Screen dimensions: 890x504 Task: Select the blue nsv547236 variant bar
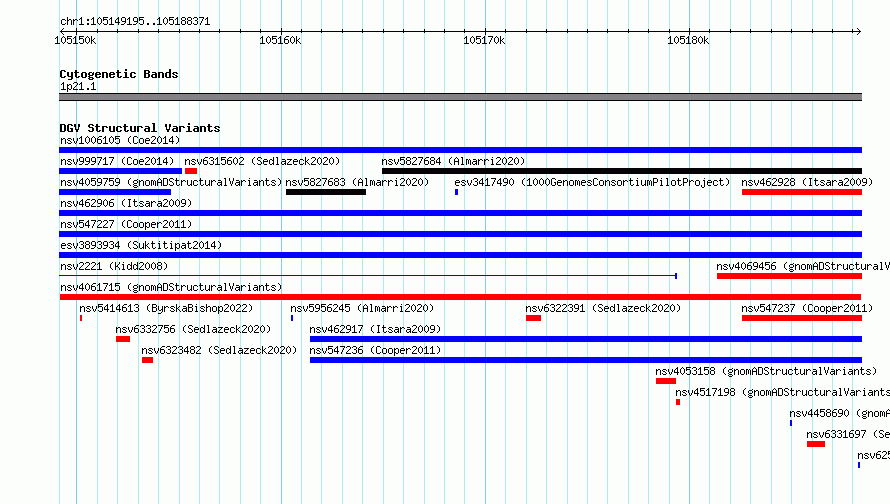click(586, 360)
